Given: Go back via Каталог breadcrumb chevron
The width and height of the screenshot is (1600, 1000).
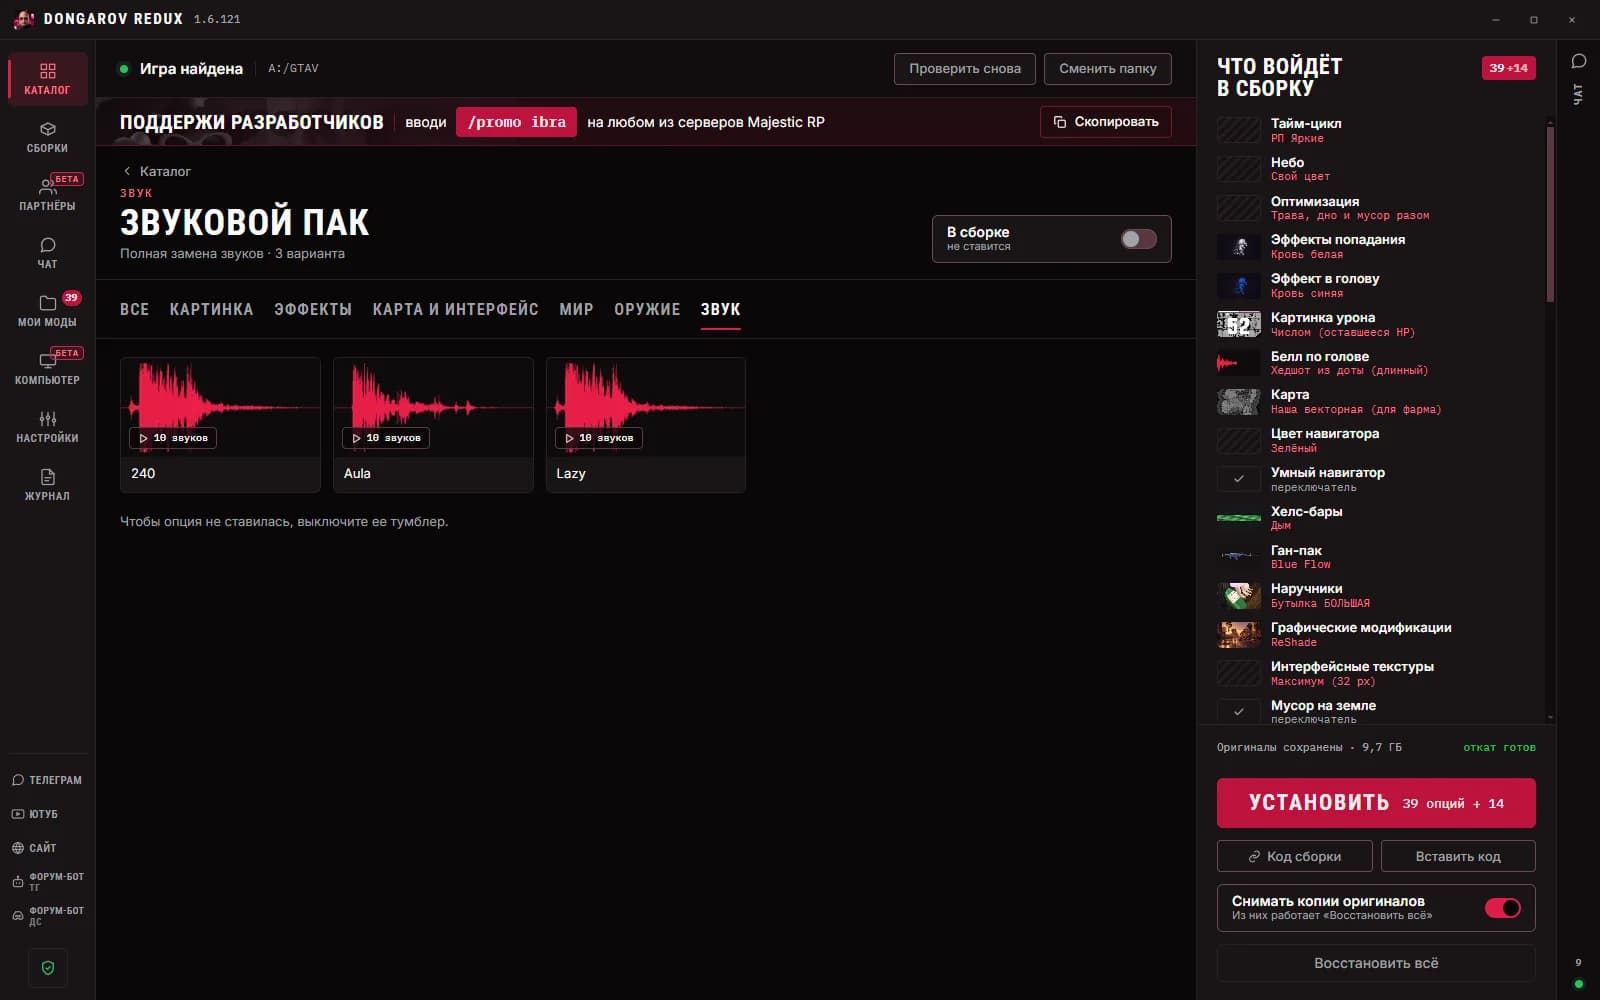Looking at the screenshot, I should 127,171.
